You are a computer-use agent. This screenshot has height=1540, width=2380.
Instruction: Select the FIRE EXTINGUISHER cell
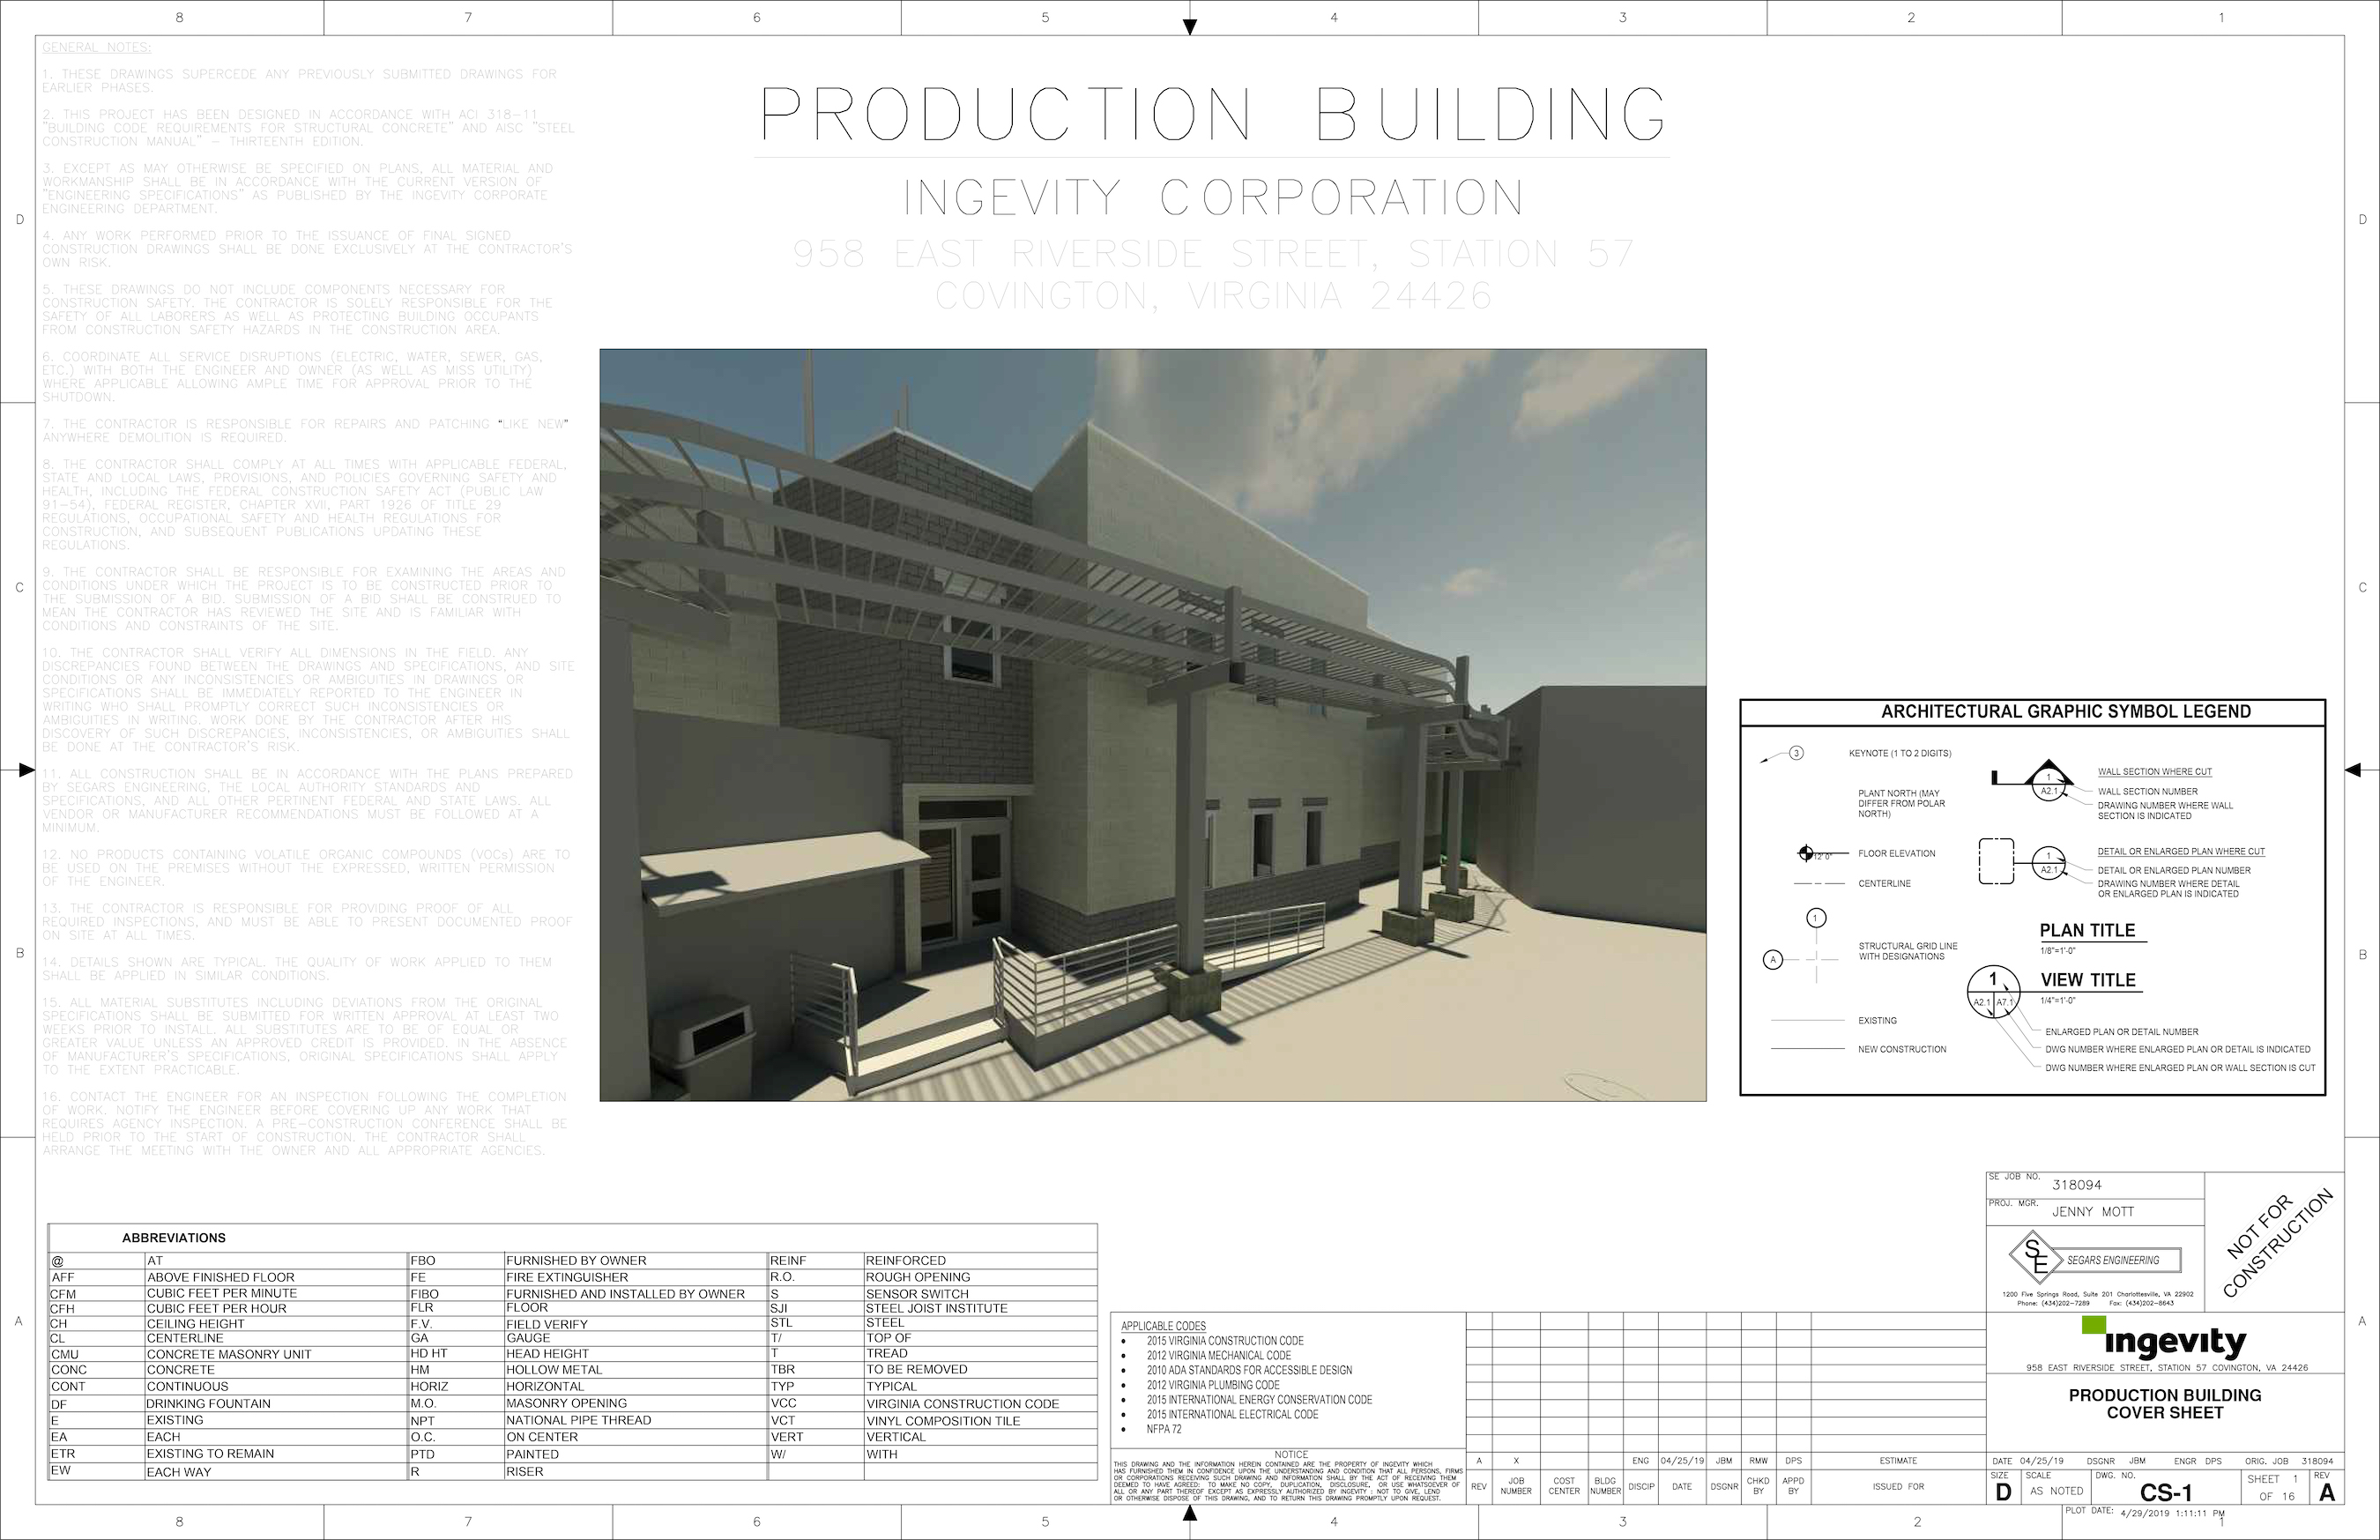[x=635, y=1277]
